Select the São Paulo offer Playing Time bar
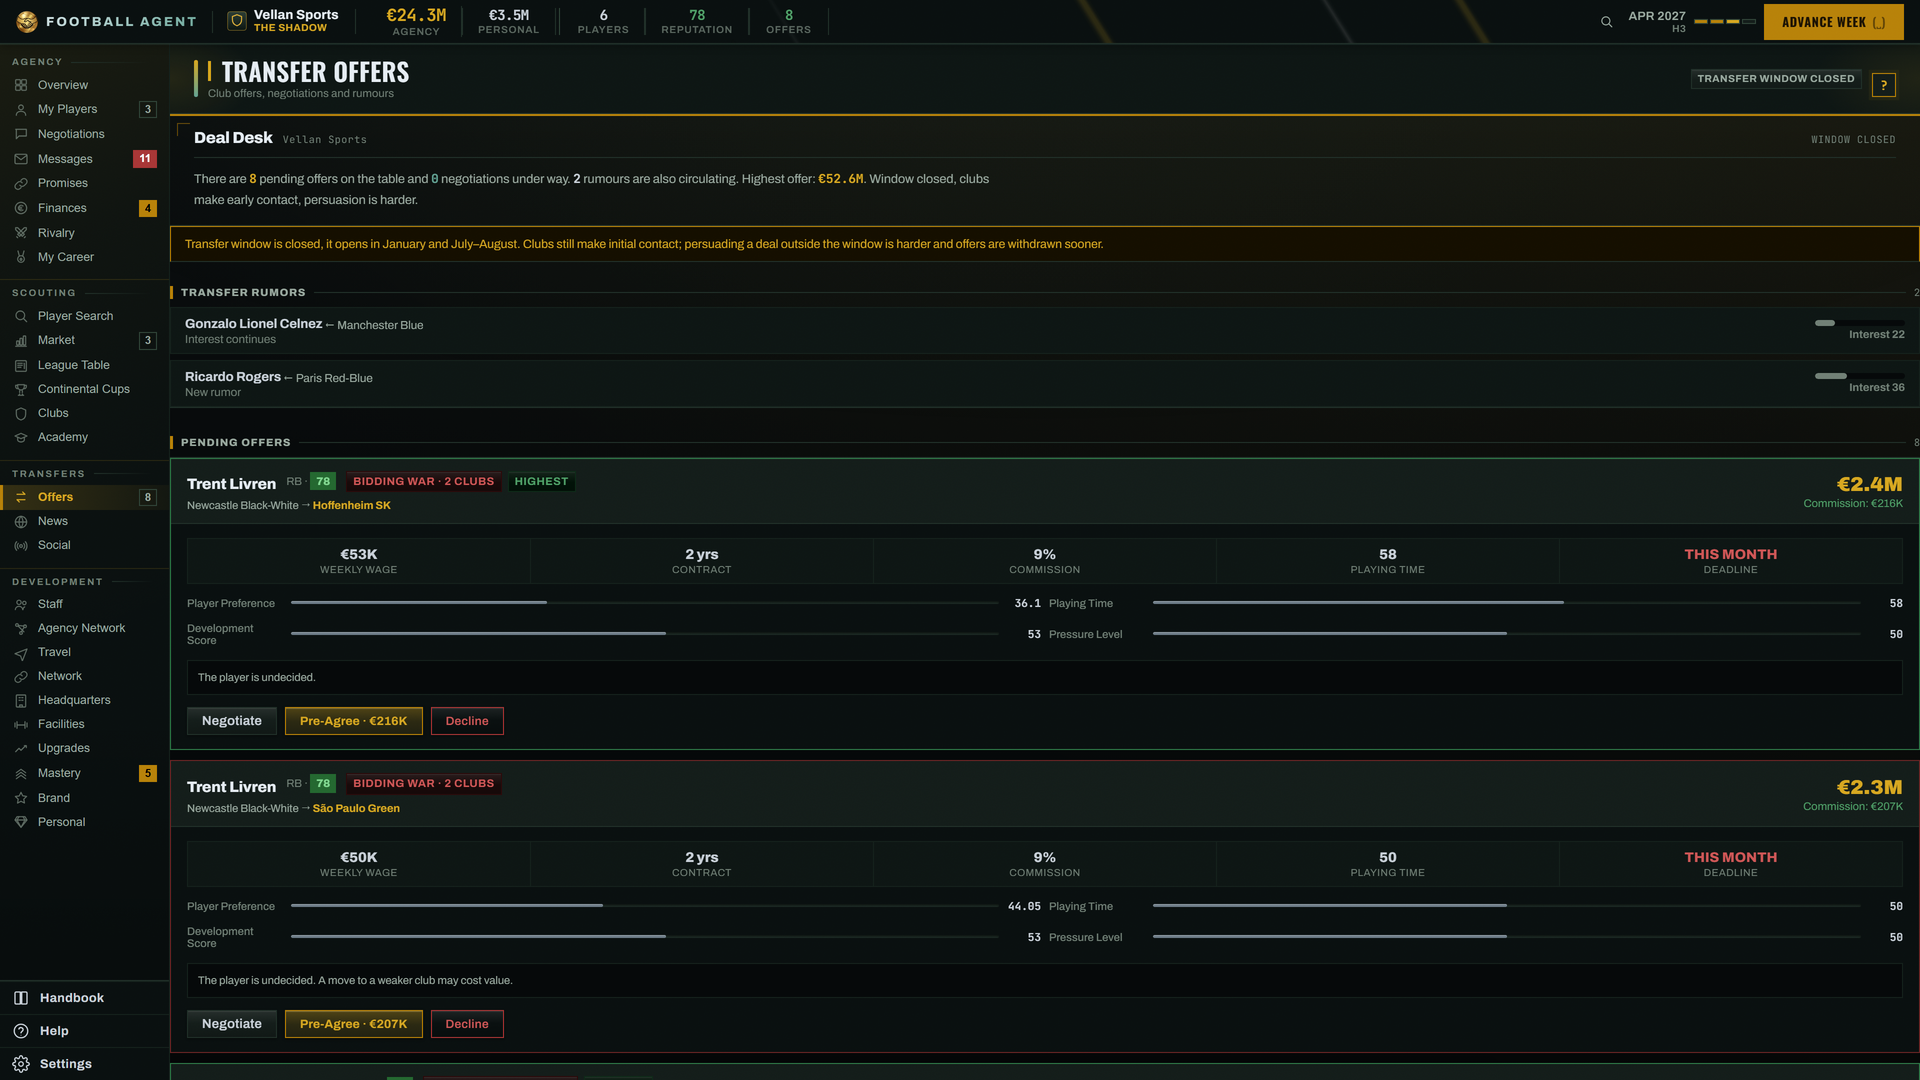 coord(1506,906)
